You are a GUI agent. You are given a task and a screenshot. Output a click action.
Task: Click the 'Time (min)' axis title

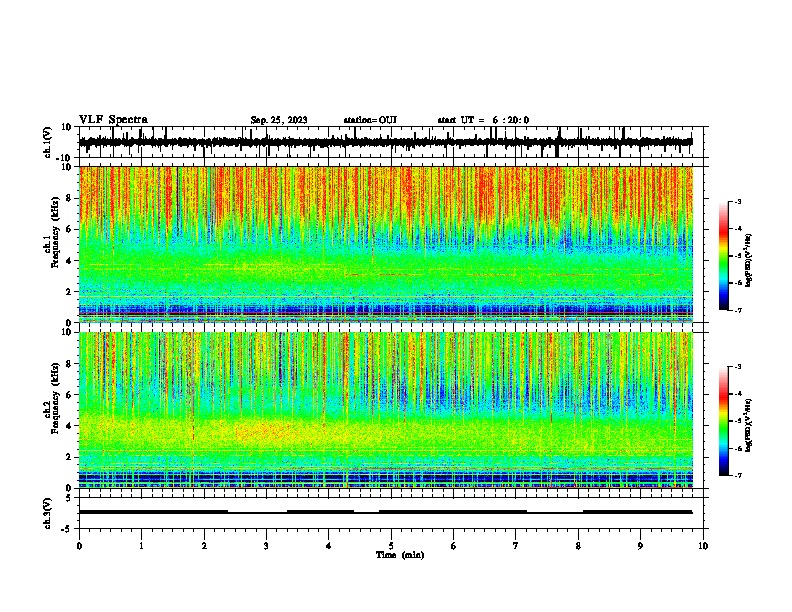coord(400,555)
